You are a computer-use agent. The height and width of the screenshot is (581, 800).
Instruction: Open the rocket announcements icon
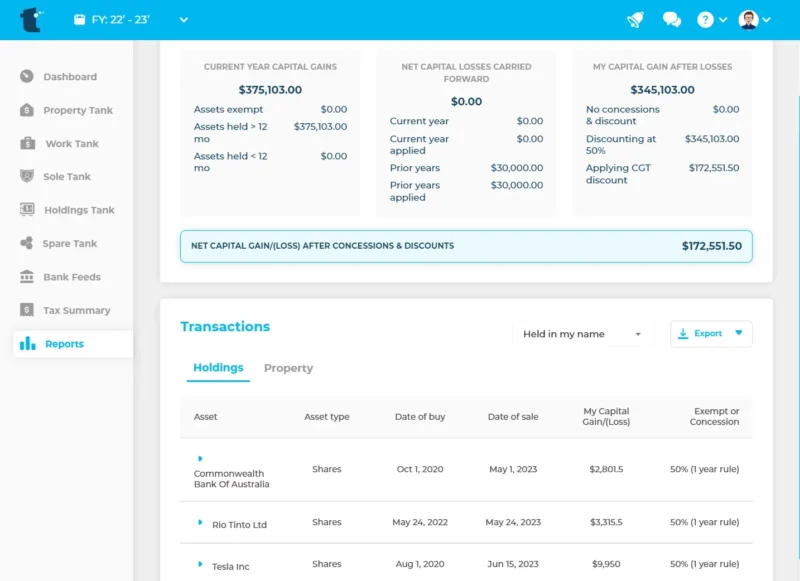coord(635,20)
